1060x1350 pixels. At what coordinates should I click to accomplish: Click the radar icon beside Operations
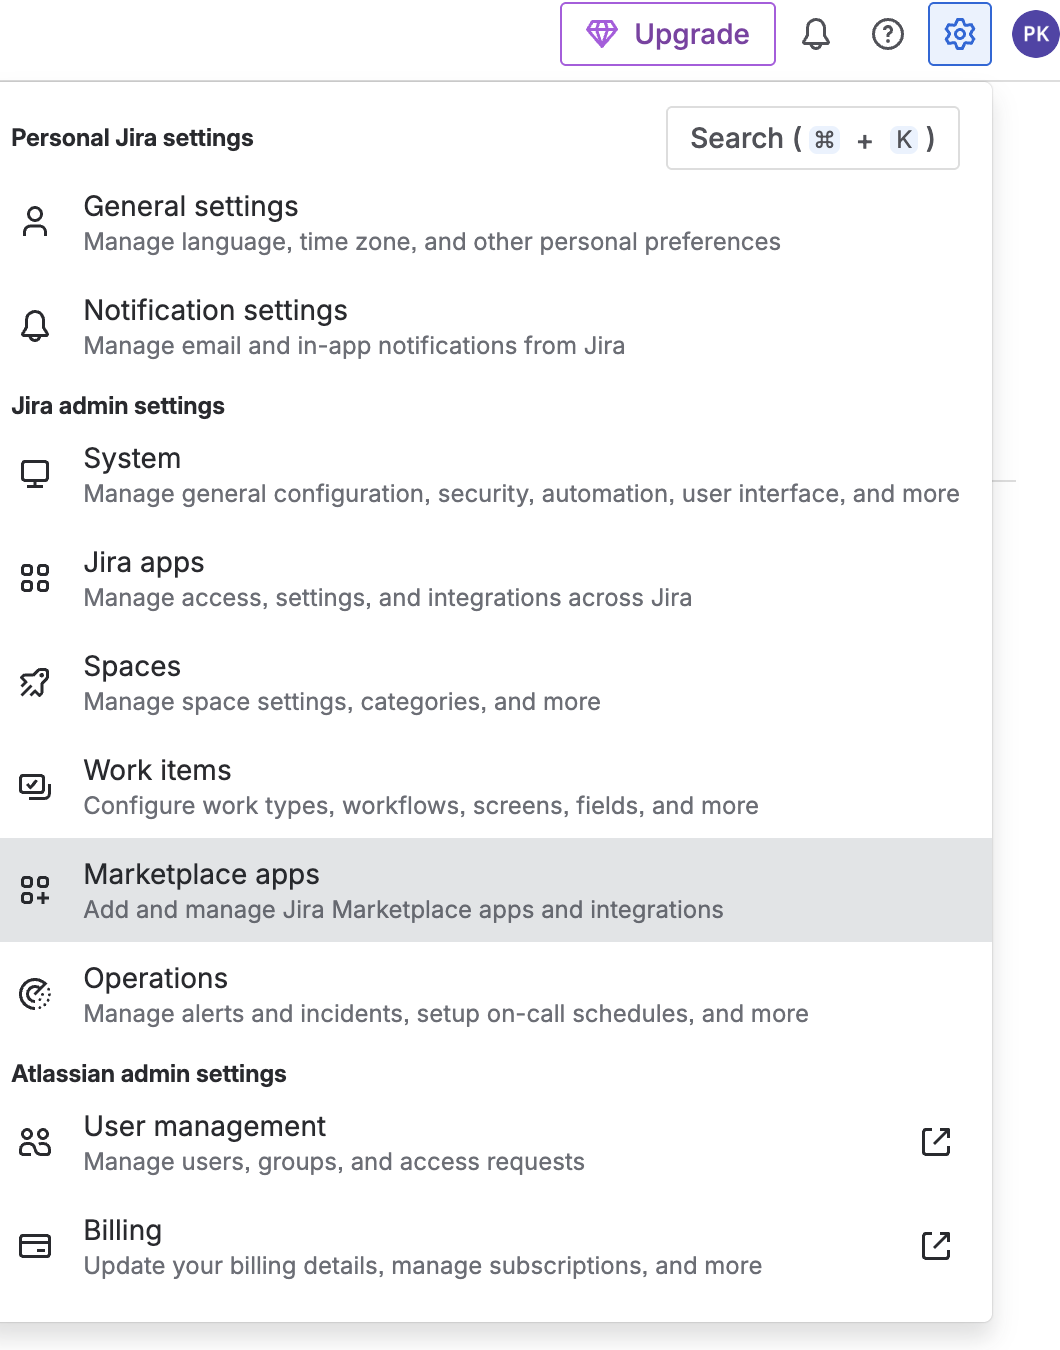point(35,994)
